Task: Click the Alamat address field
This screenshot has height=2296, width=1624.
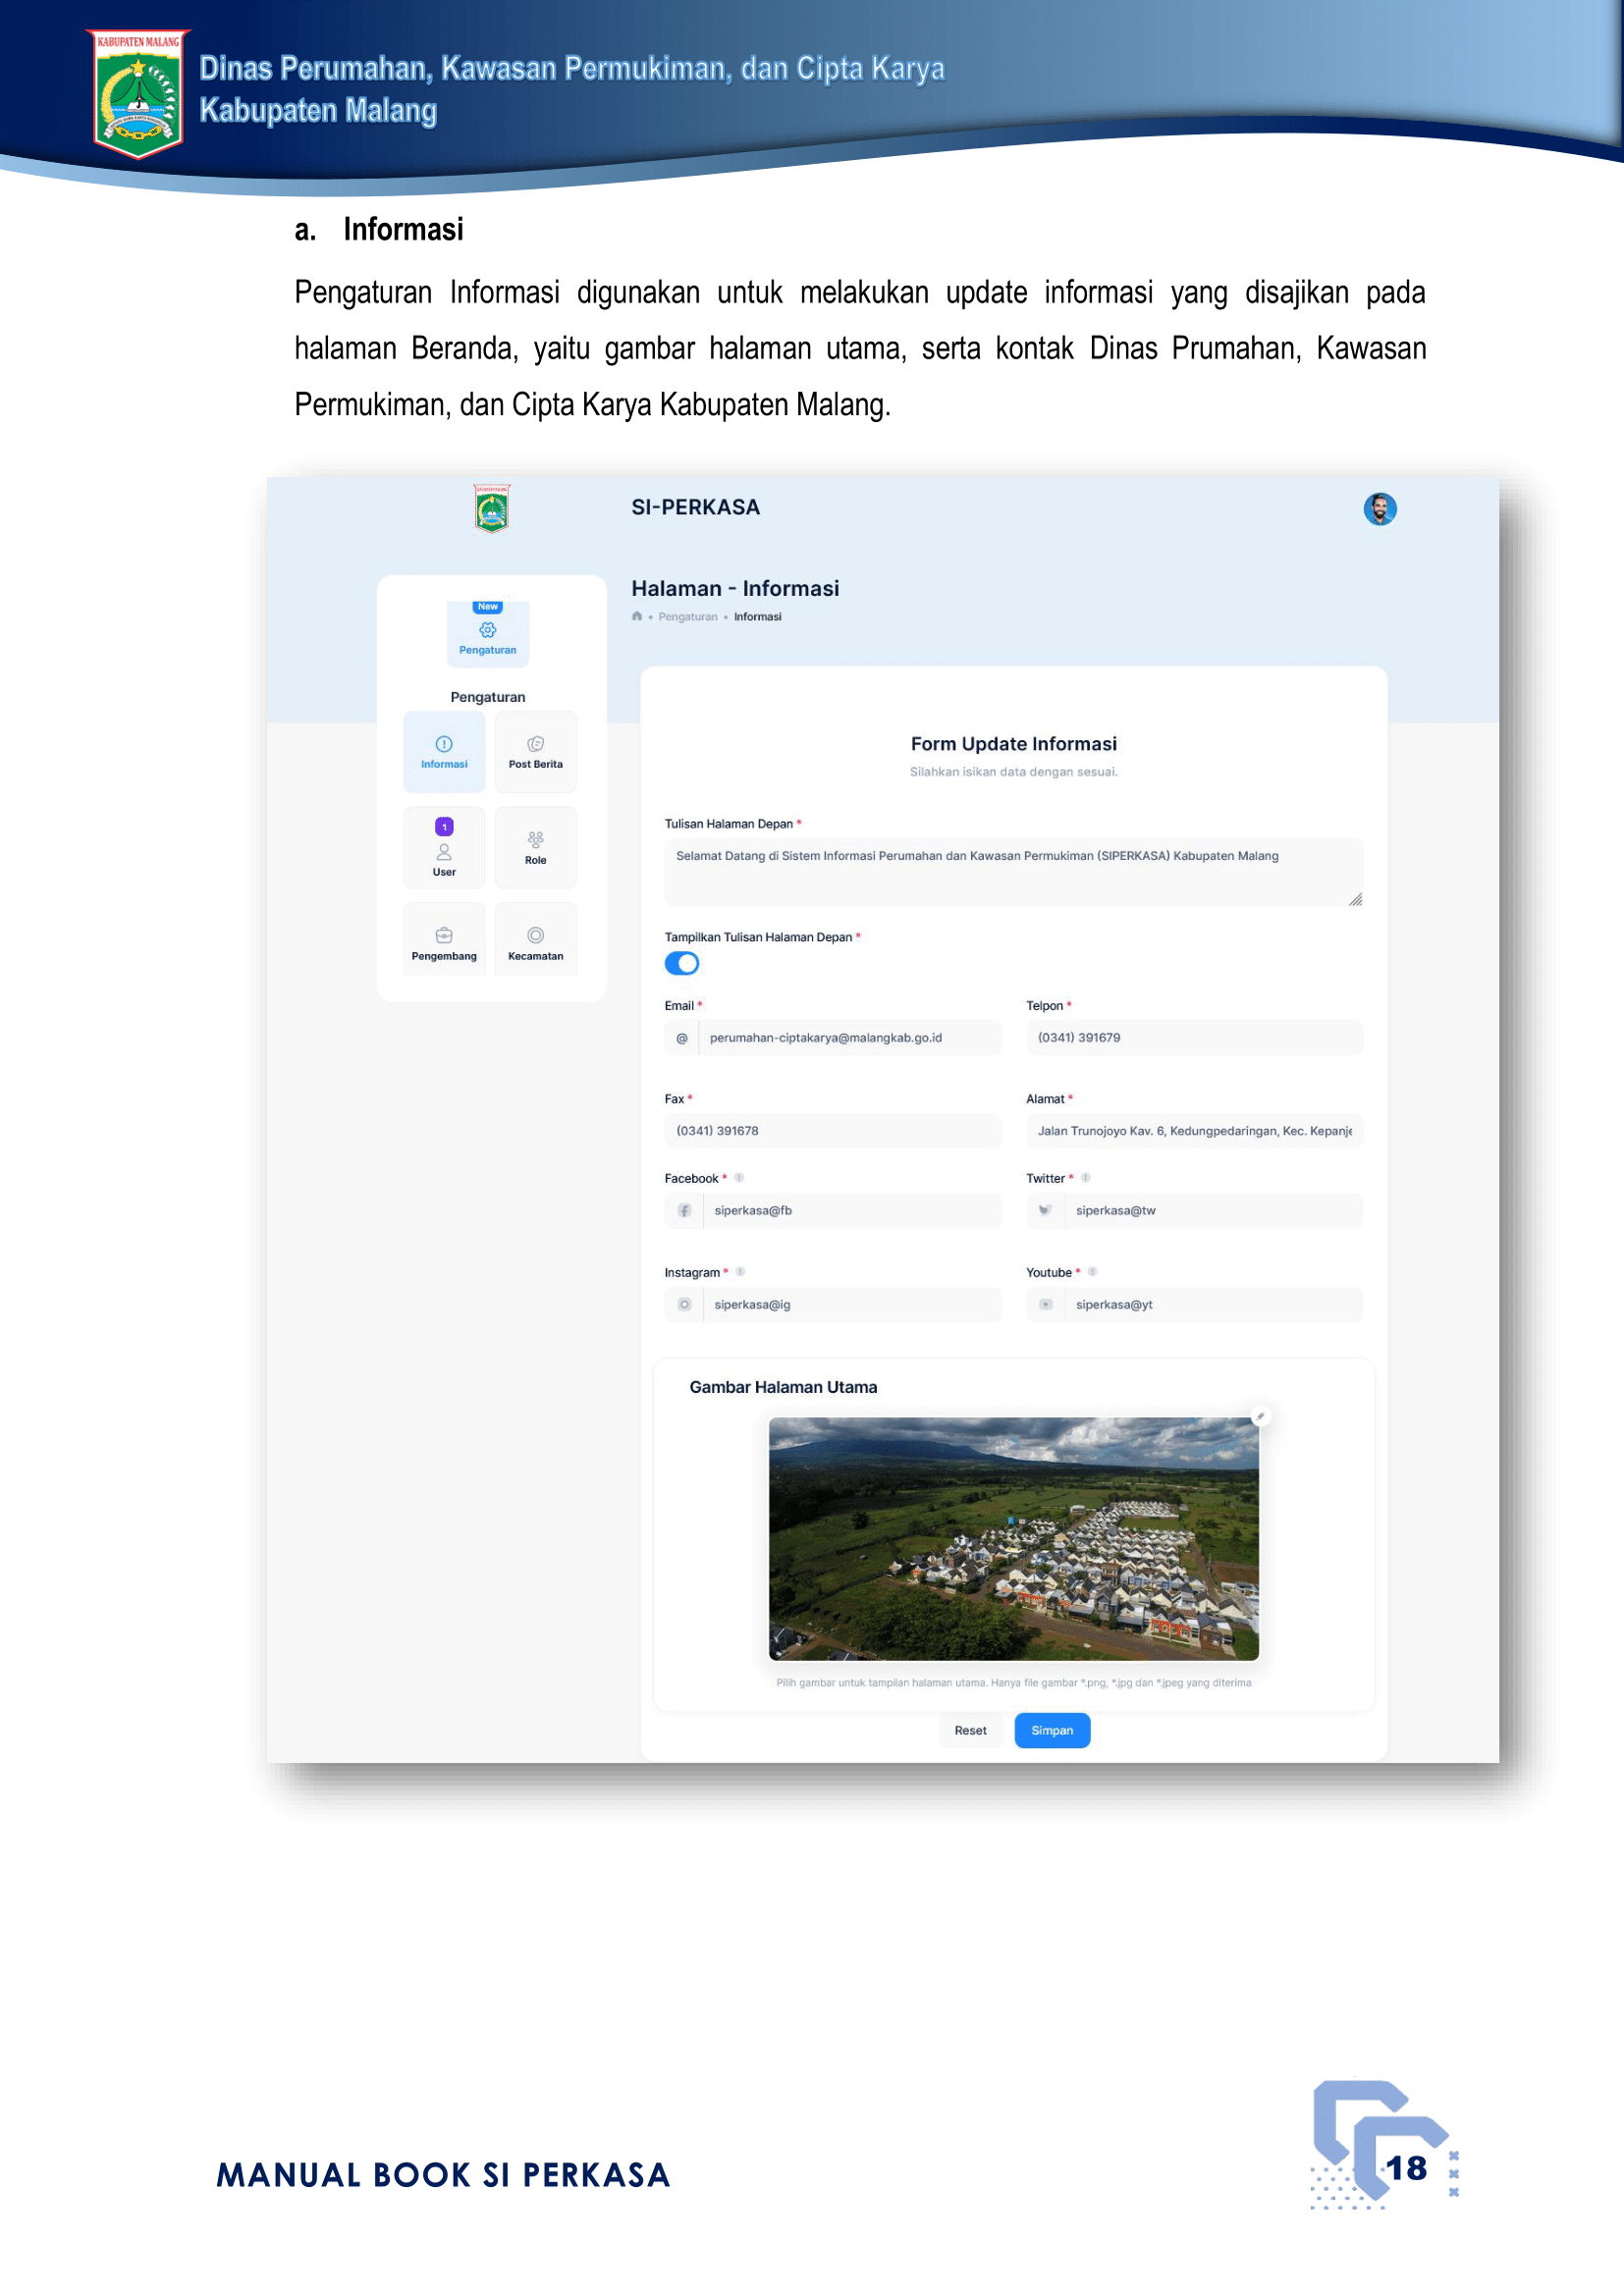Action: 1193,1131
